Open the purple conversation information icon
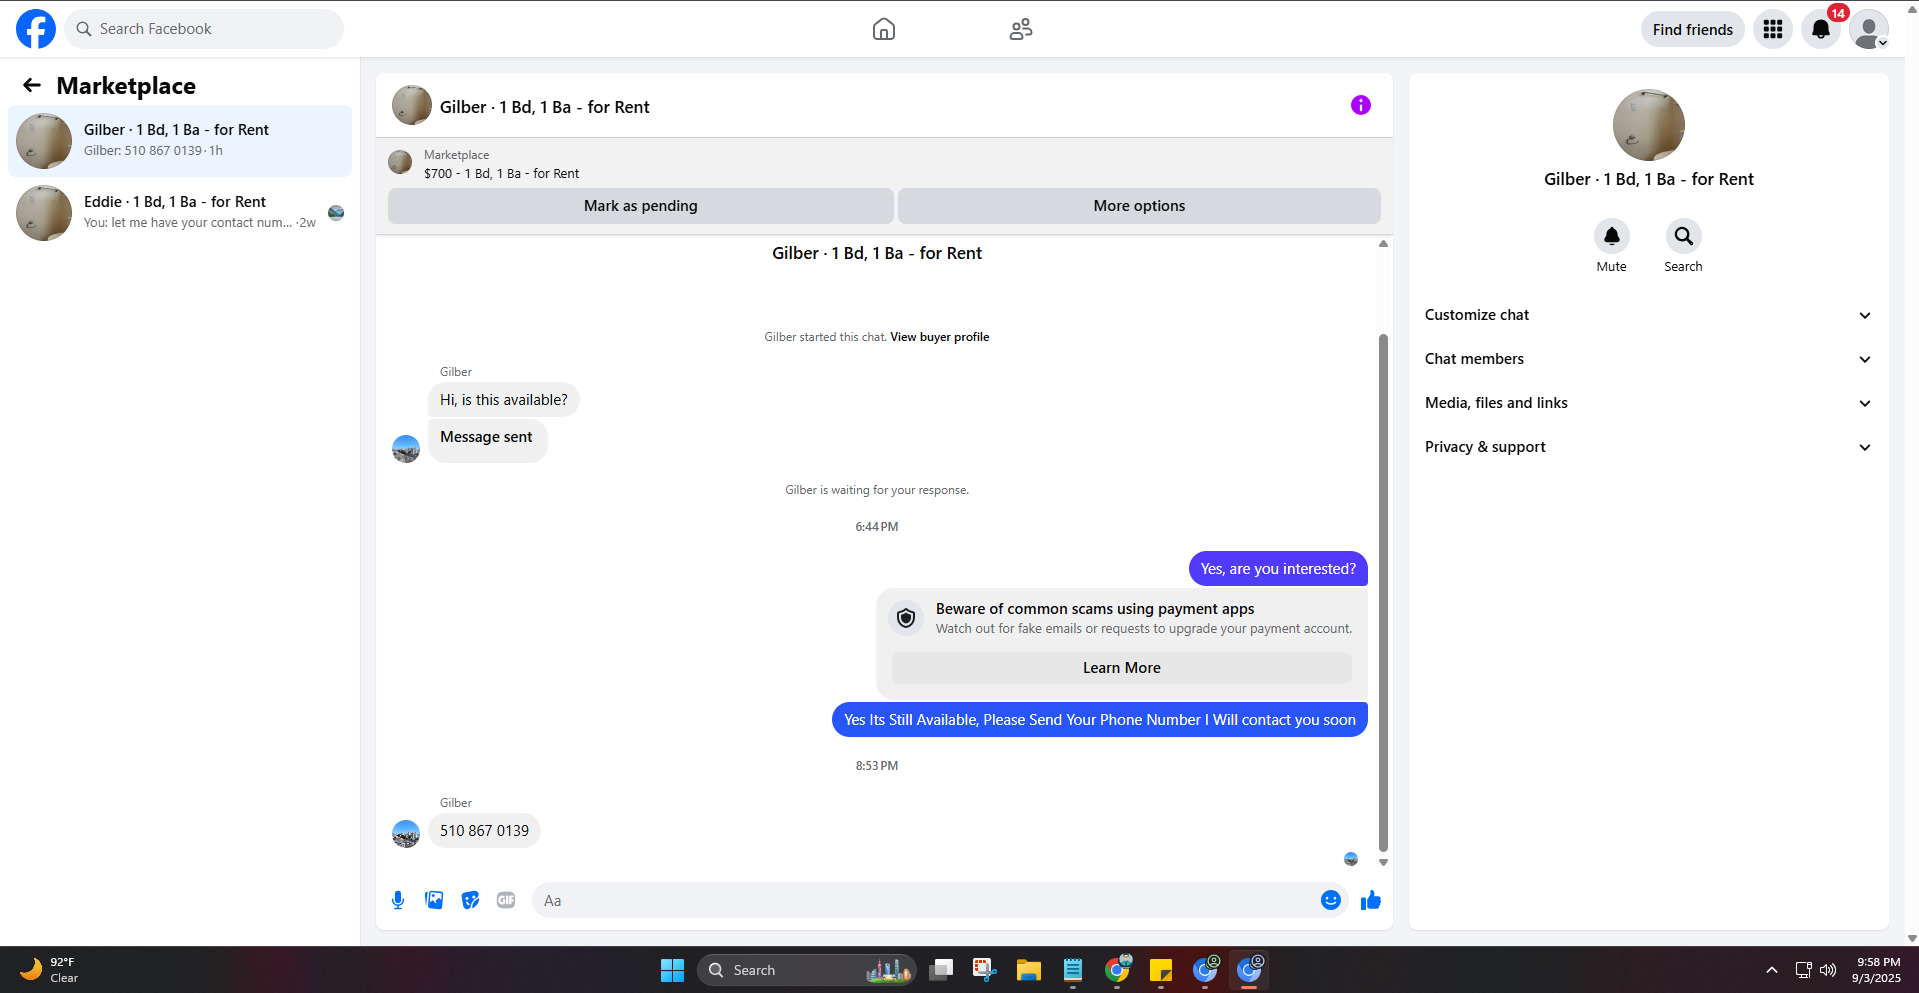This screenshot has width=1919, height=993. pyautogui.click(x=1361, y=105)
